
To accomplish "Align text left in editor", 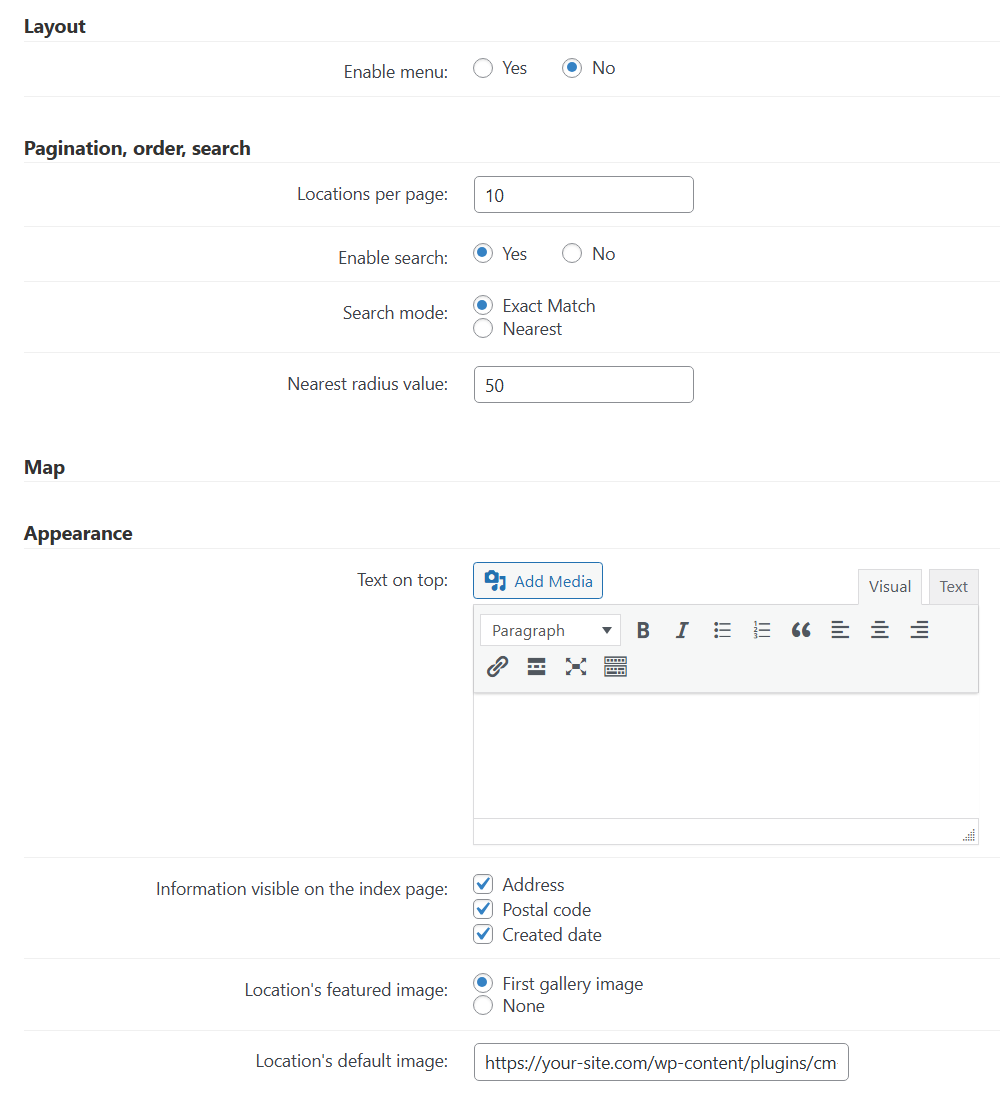I will coord(840,630).
